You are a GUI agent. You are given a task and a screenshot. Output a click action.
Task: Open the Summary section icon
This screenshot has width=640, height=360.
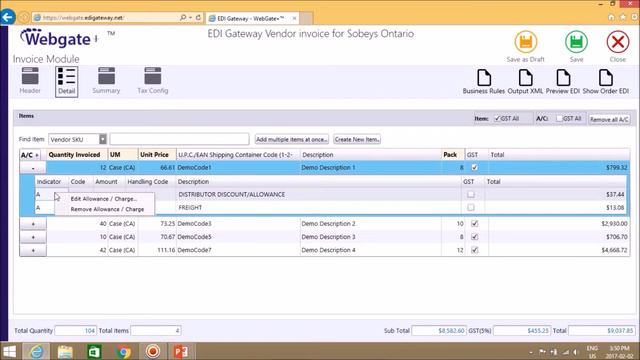coord(106,80)
